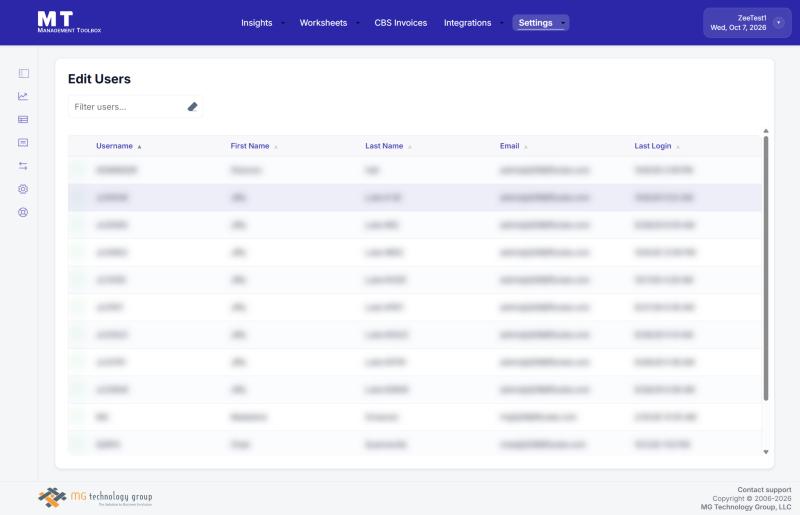This screenshot has width=800, height=515.
Task: Open the message card icon in sidebar
Action: pyautogui.click(x=23, y=142)
